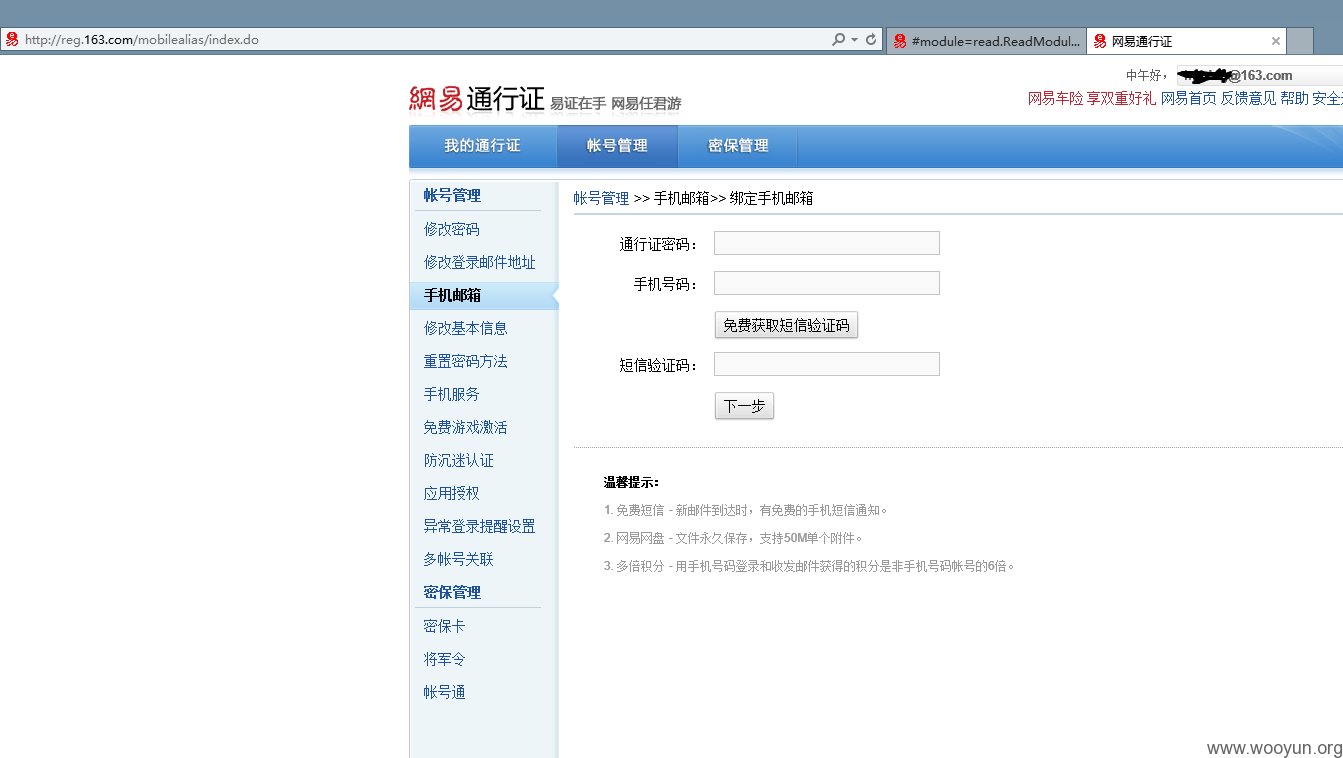Go to 网易首页 link

tap(1188, 98)
